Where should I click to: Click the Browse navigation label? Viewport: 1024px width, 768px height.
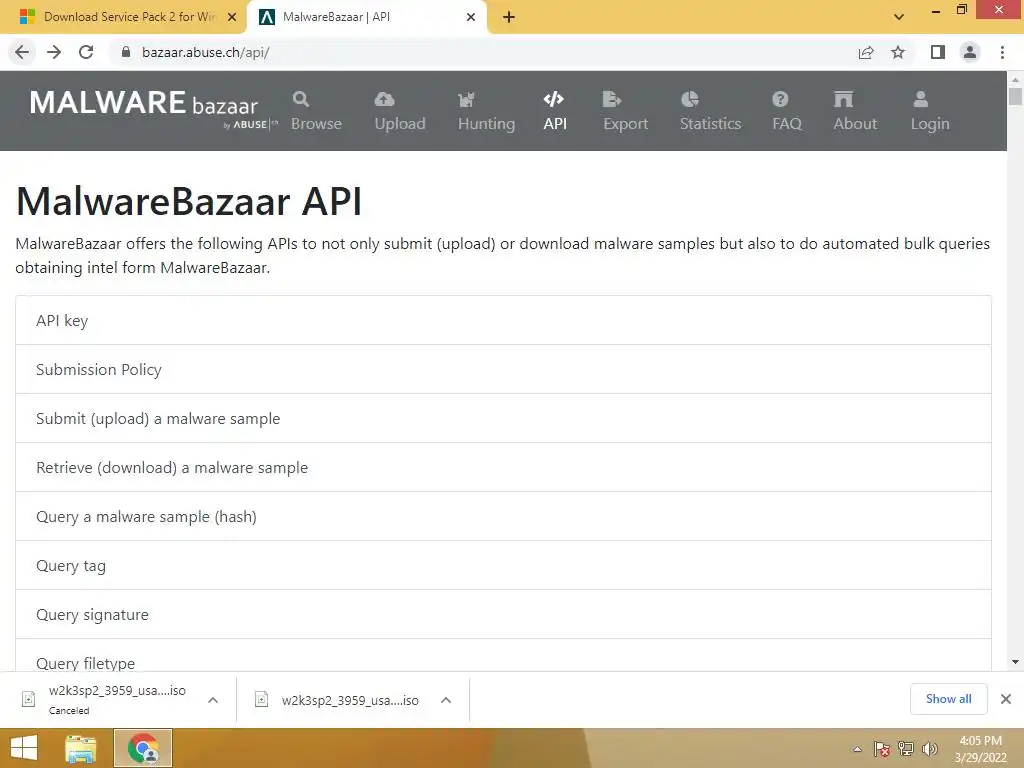[317, 123]
